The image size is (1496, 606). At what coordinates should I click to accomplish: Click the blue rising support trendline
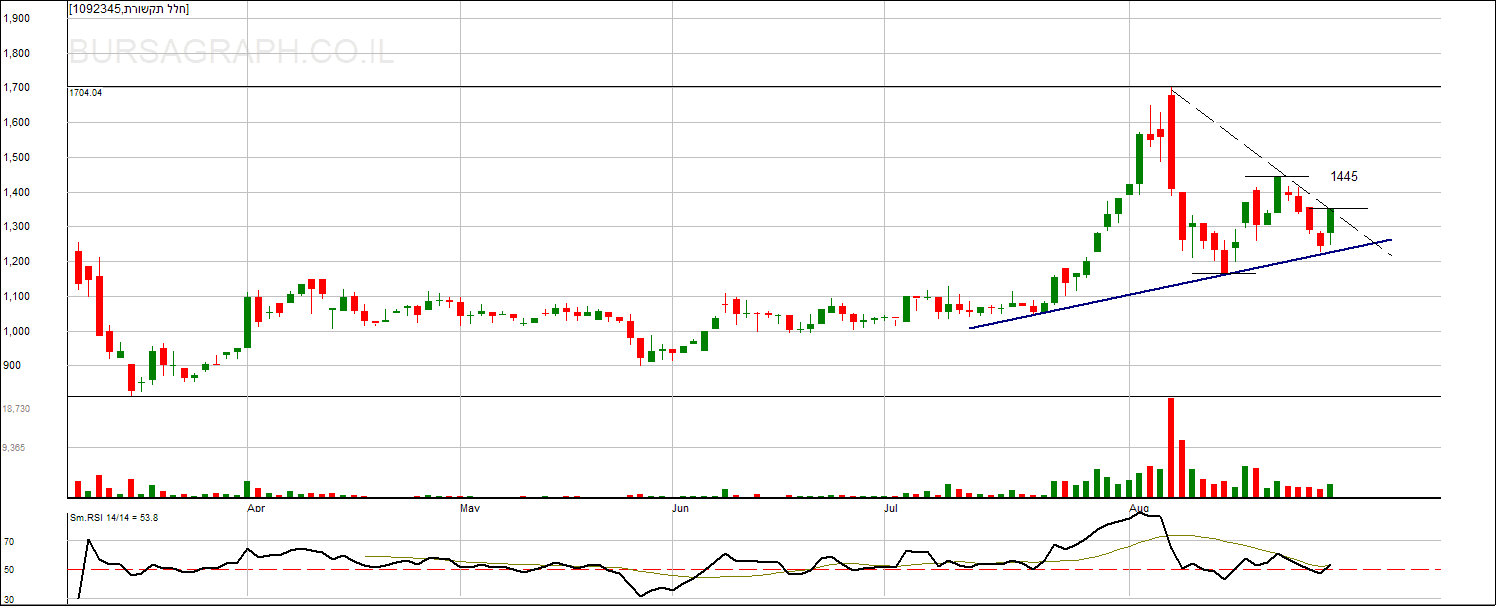pyautogui.click(x=1100, y=294)
